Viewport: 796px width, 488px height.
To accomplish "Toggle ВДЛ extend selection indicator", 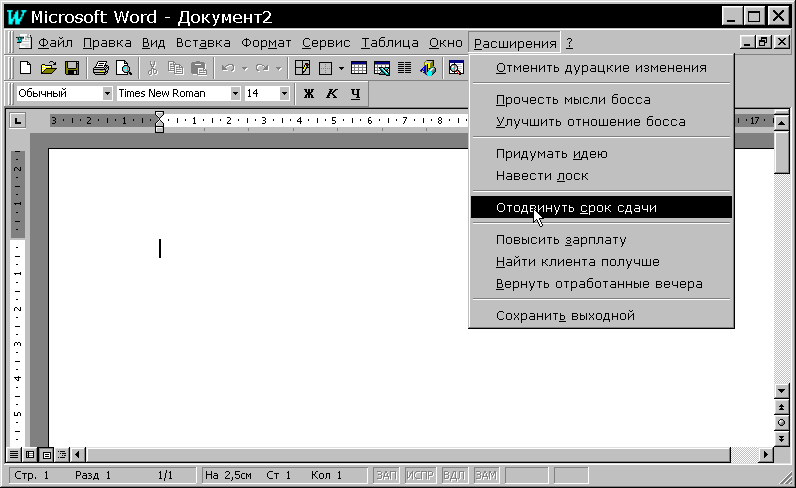I will pyautogui.click(x=454, y=475).
